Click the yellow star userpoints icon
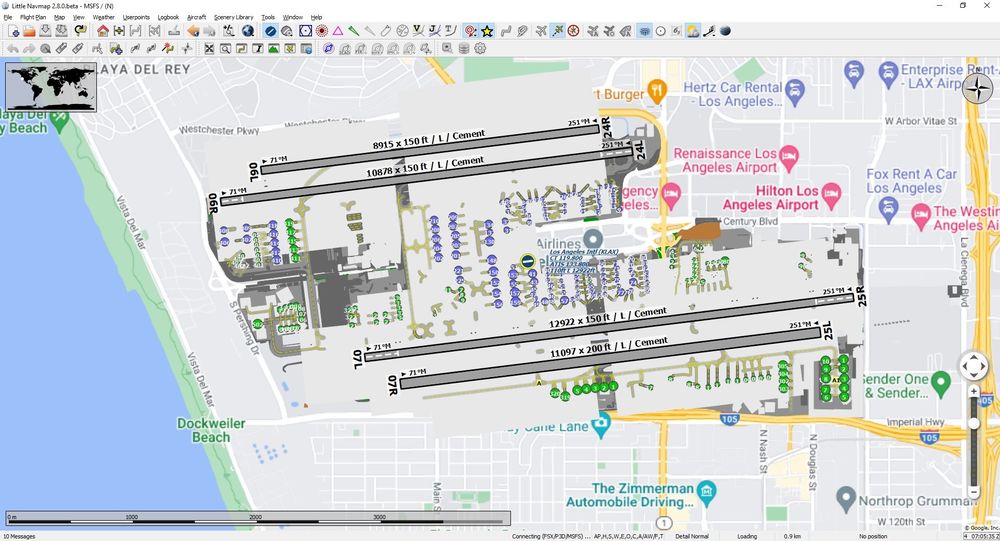The image size is (1000, 541). tap(487, 31)
